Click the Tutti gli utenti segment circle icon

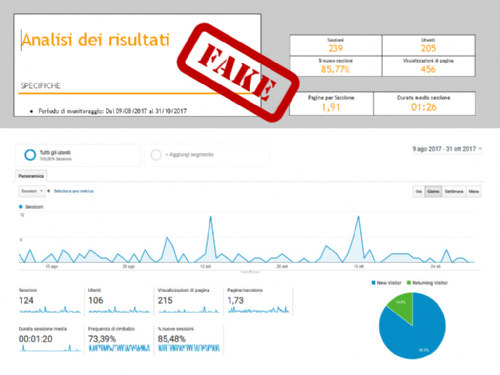pyautogui.click(x=30, y=155)
